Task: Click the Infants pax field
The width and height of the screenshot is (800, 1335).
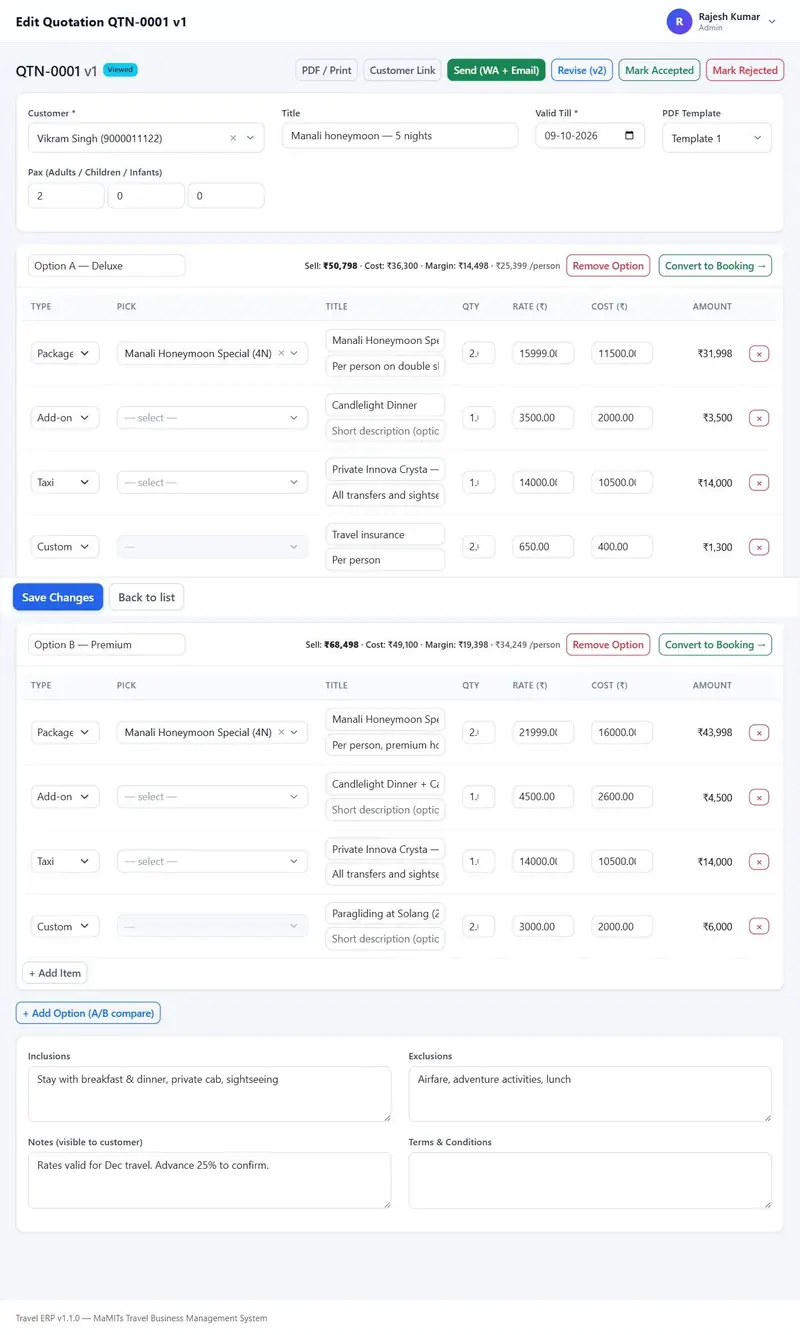Action: 226,196
